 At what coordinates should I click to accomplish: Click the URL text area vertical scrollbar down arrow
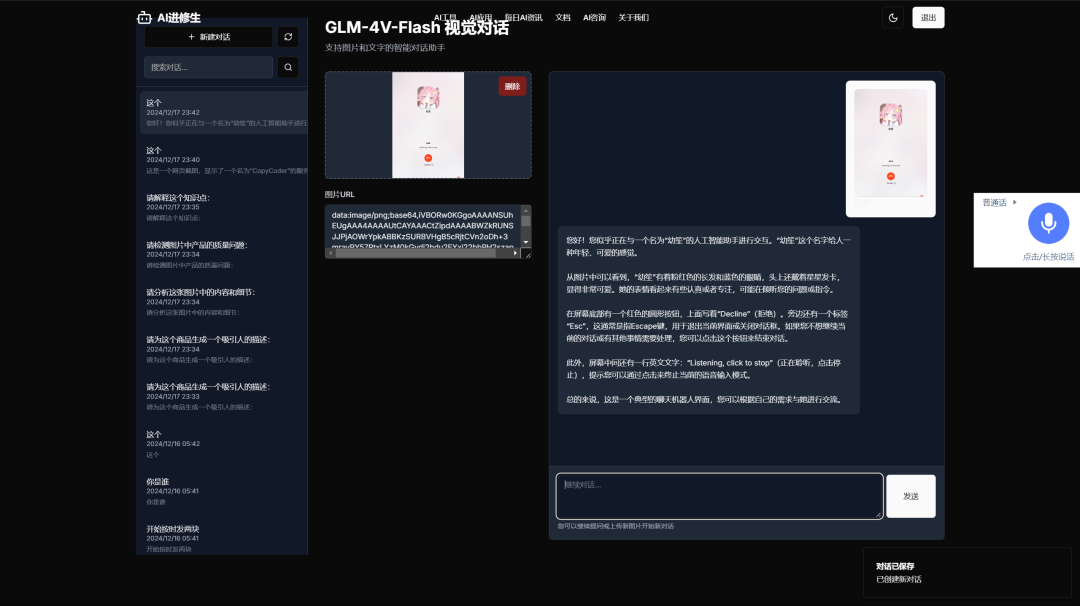pos(526,242)
